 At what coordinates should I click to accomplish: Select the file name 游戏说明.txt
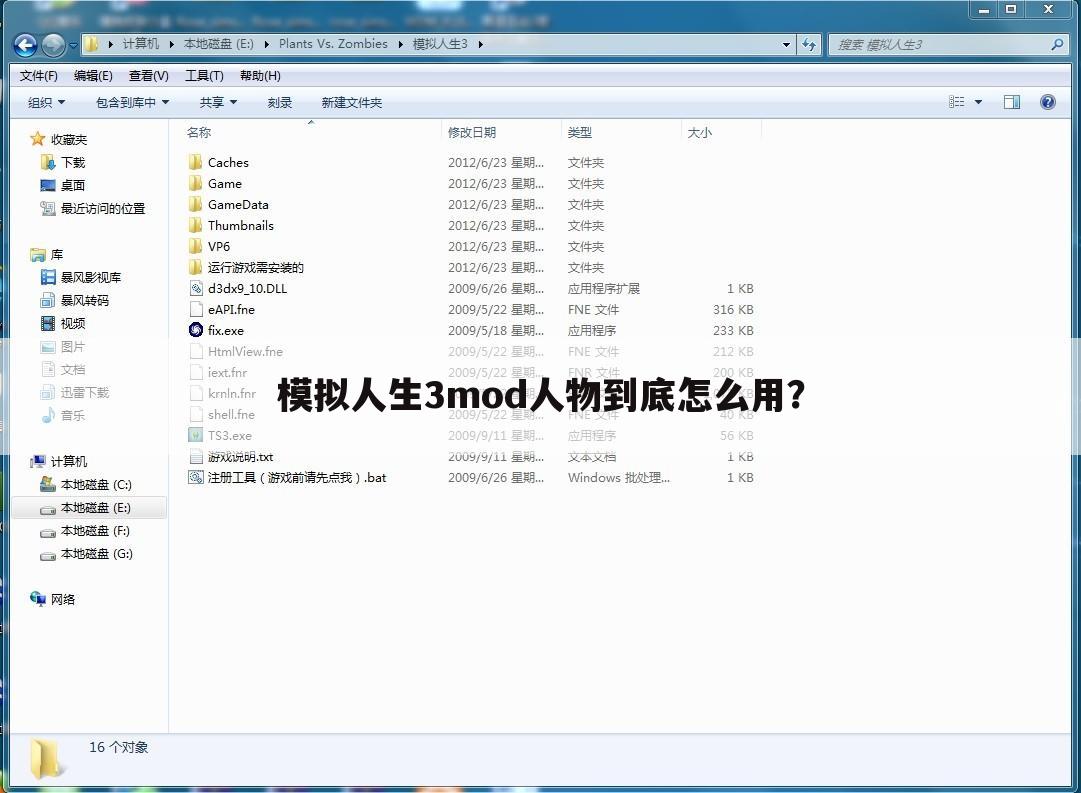(x=241, y=456)
